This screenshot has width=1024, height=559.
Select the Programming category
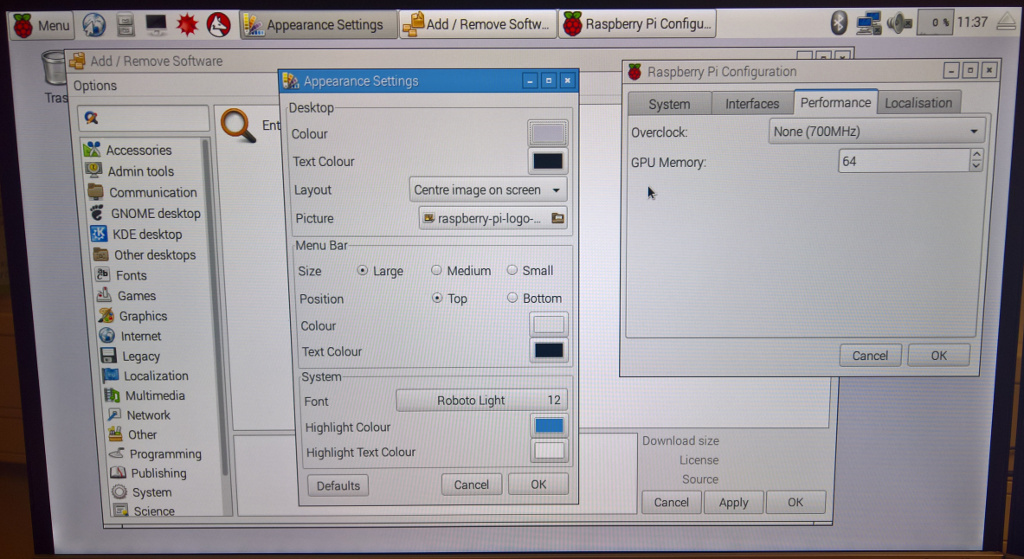(x=156, y=453)
